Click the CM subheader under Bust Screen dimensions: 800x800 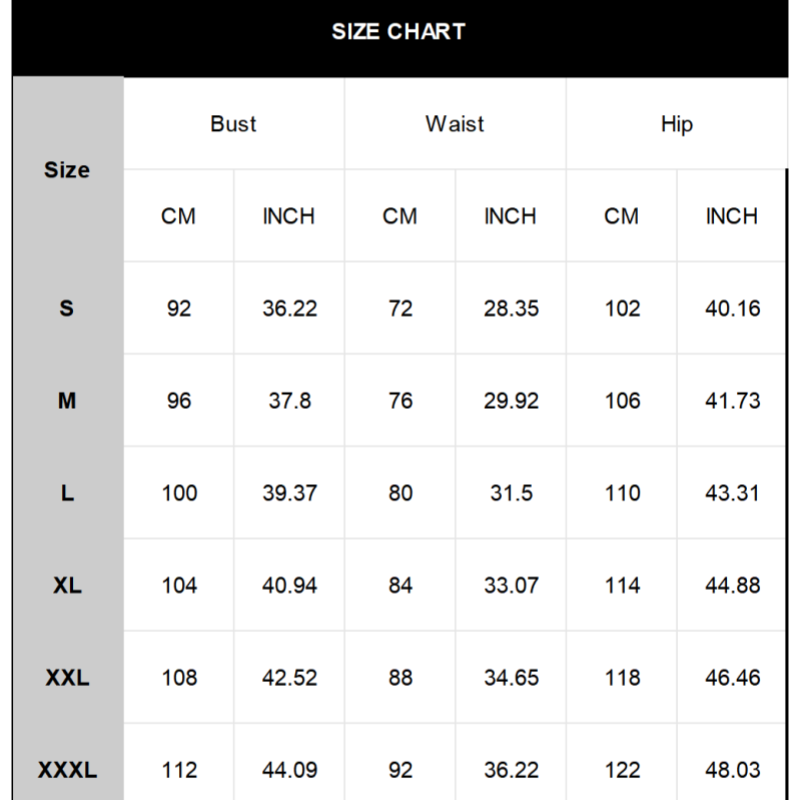coord(179,216)
